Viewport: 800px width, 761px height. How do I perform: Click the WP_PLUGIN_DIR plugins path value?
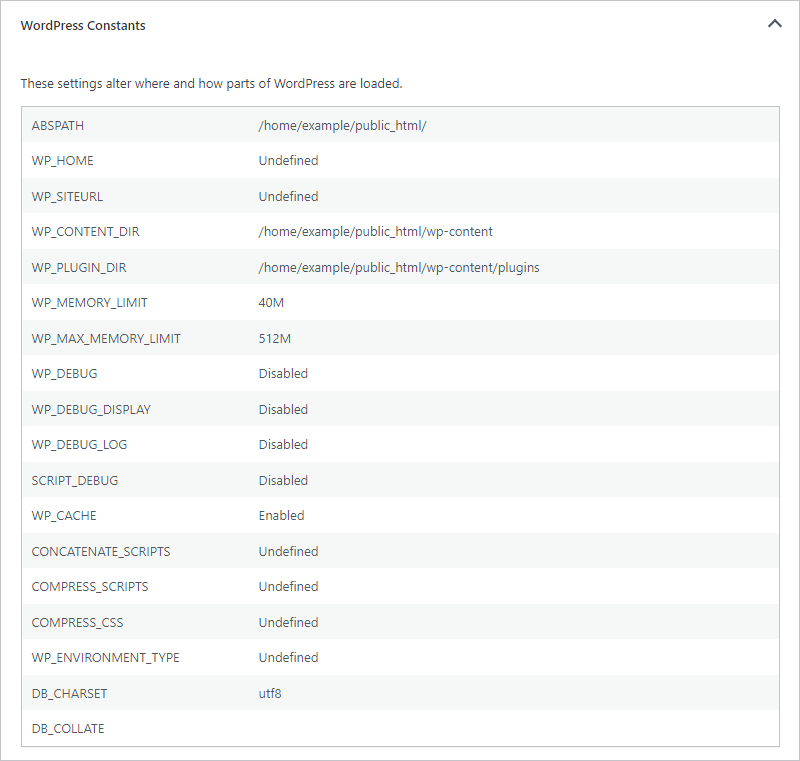(x=399, y=267)
